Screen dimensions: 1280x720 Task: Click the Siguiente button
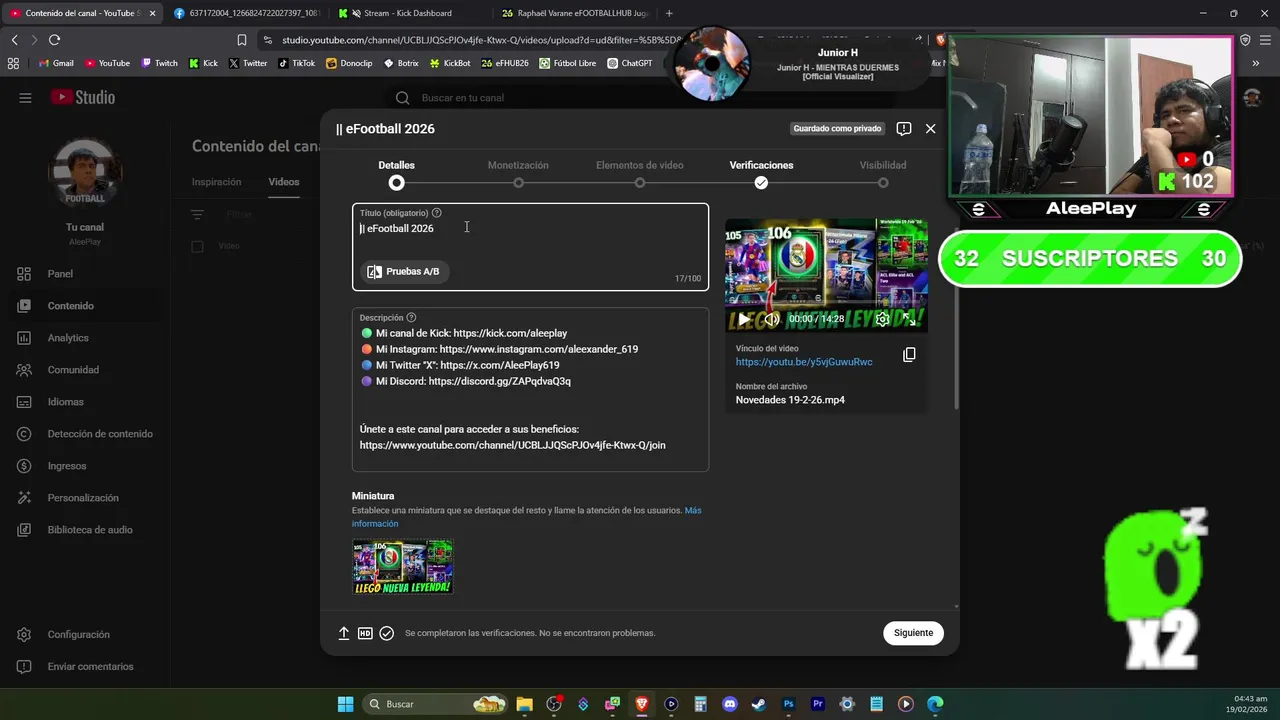(913, 633)
